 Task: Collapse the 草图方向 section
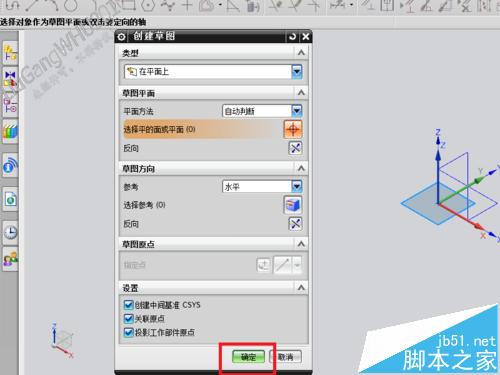pyautogui.click(x=301, y=168)
